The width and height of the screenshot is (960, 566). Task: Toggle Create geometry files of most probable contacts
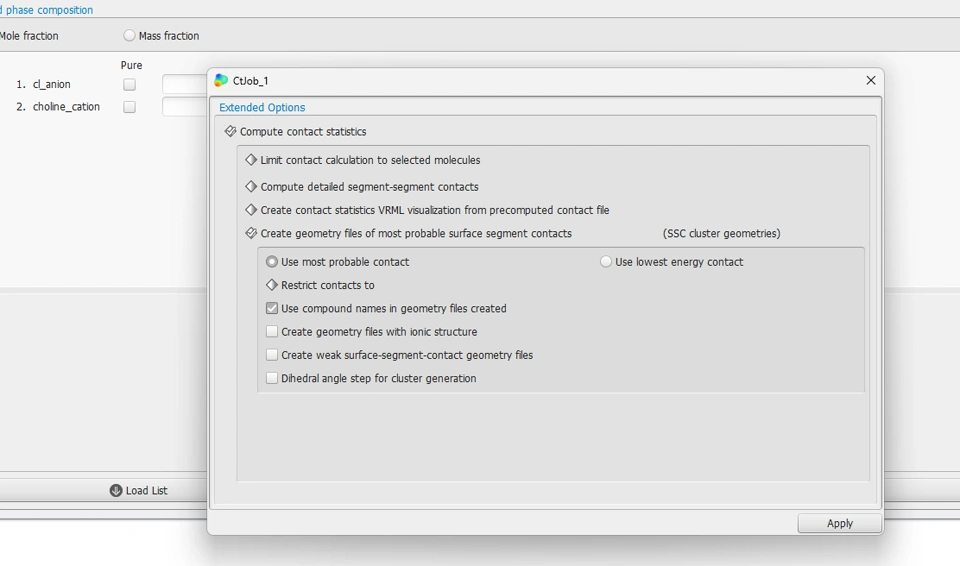point(251,234)
